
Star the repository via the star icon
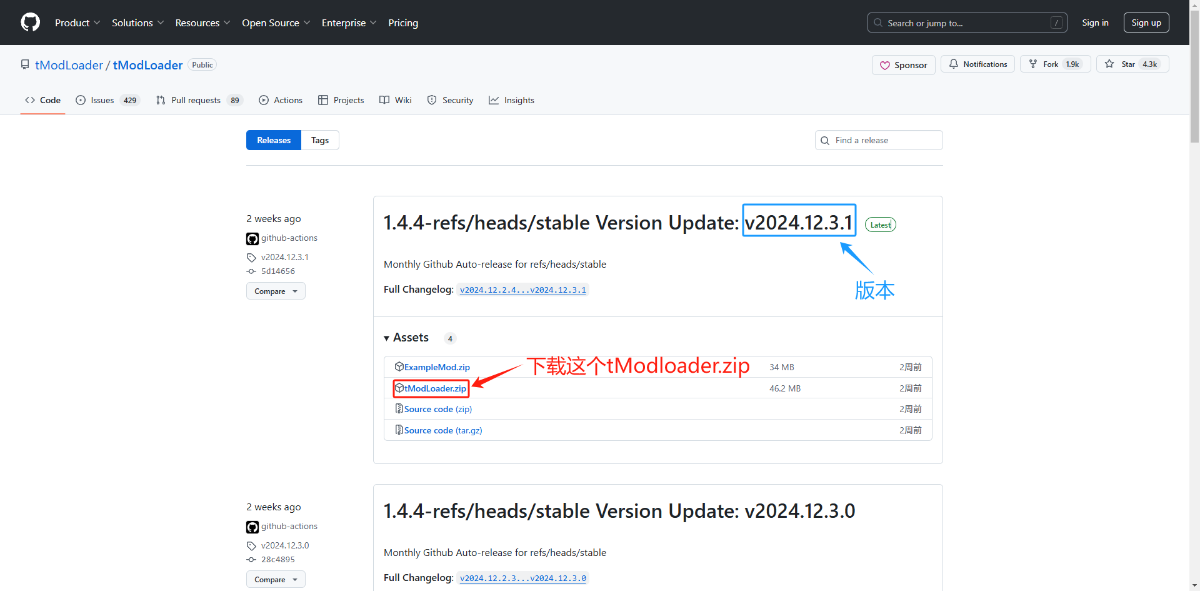point(1107,64)
